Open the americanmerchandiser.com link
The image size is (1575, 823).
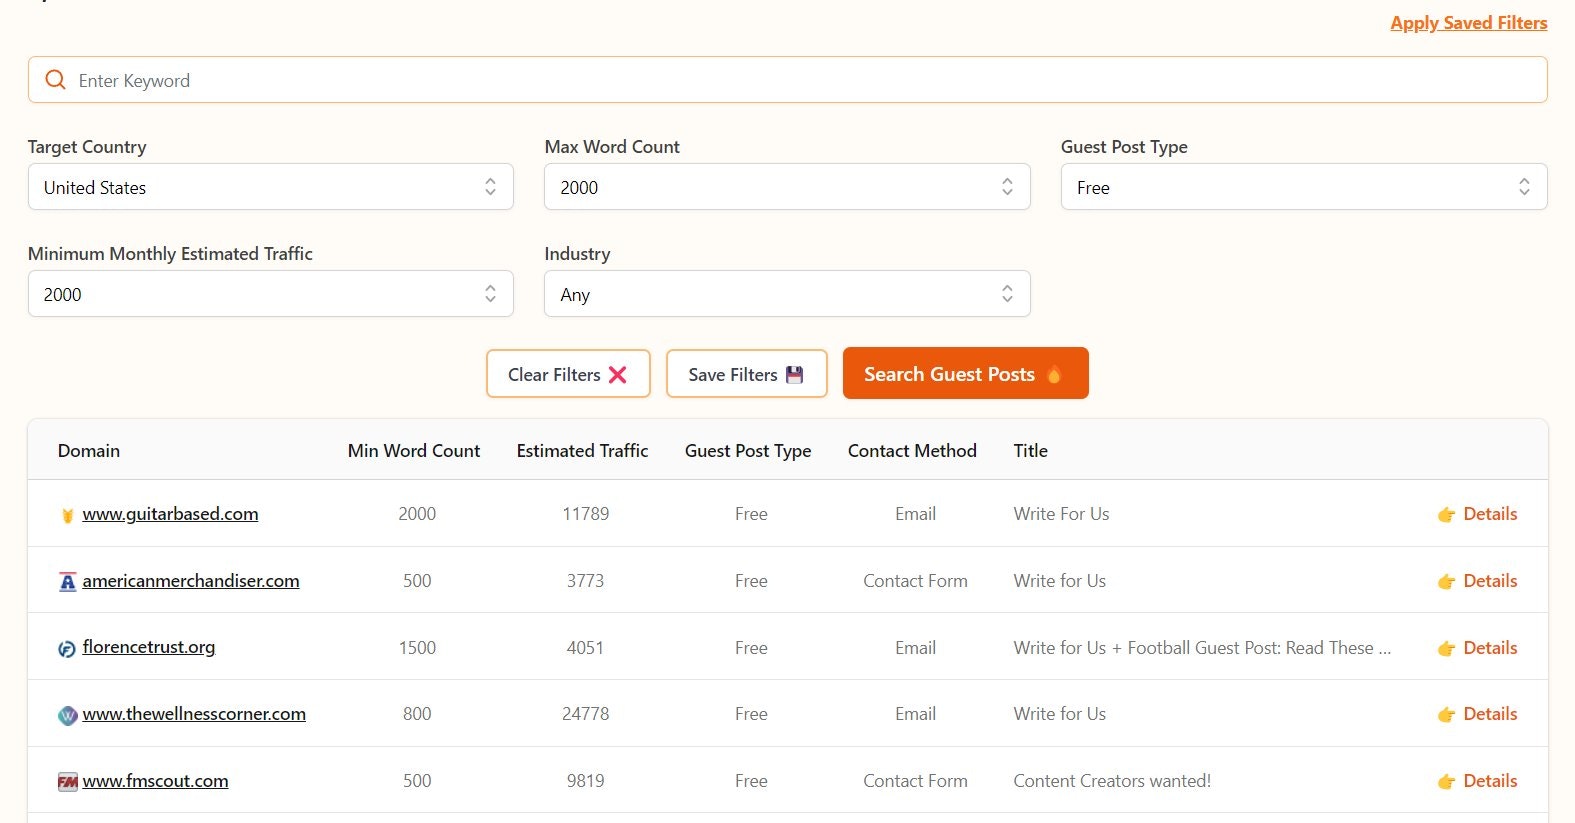[191, 581]
